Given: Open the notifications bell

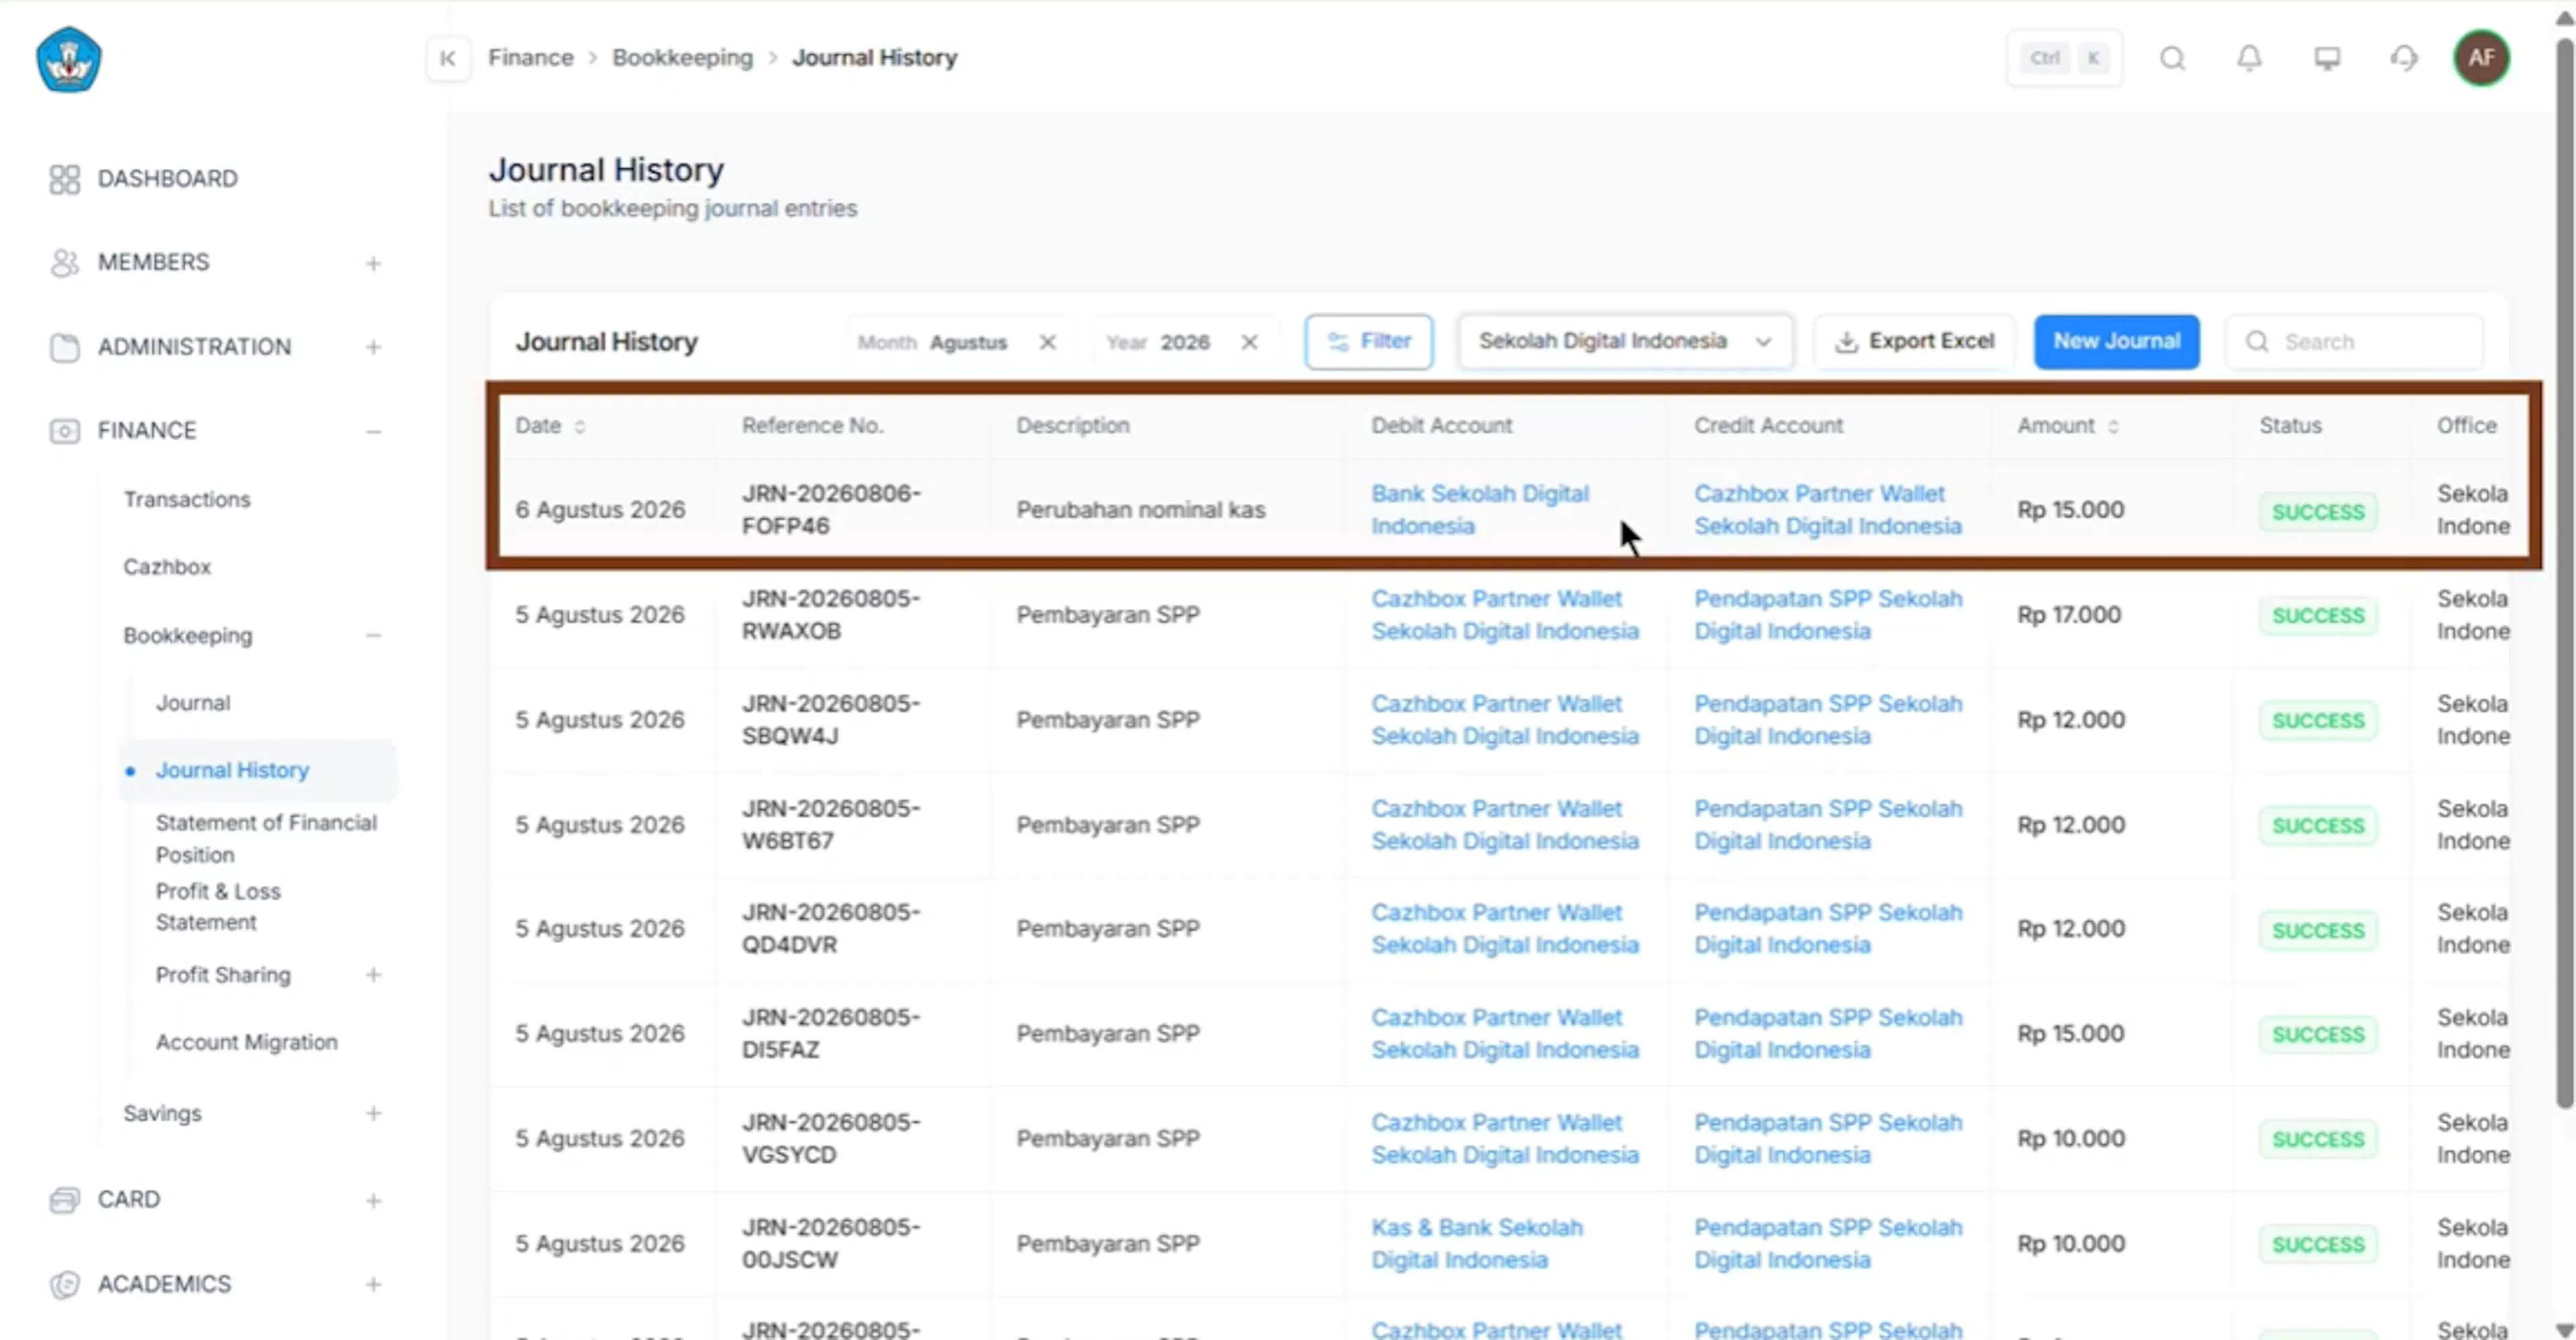Looking at the screenshot, I should pos(2249,58).
